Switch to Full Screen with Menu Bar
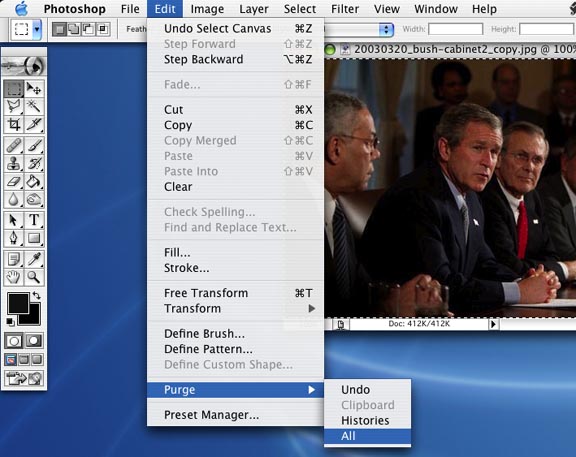 (24, 359)
